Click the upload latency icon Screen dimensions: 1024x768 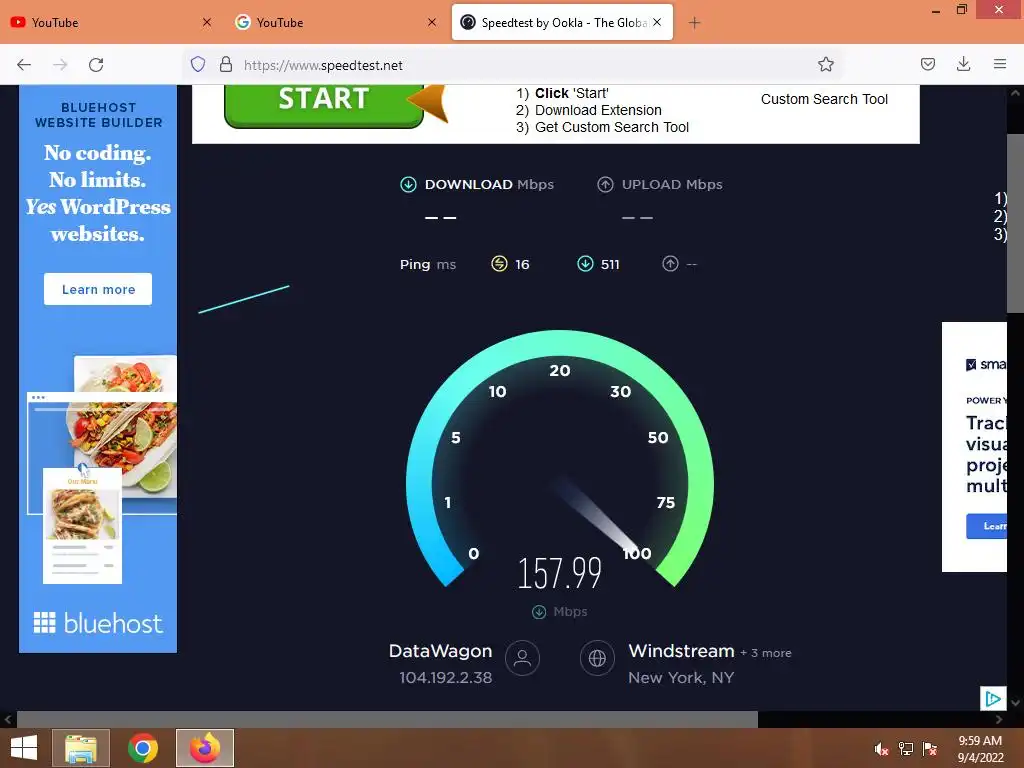click(670, 264)
